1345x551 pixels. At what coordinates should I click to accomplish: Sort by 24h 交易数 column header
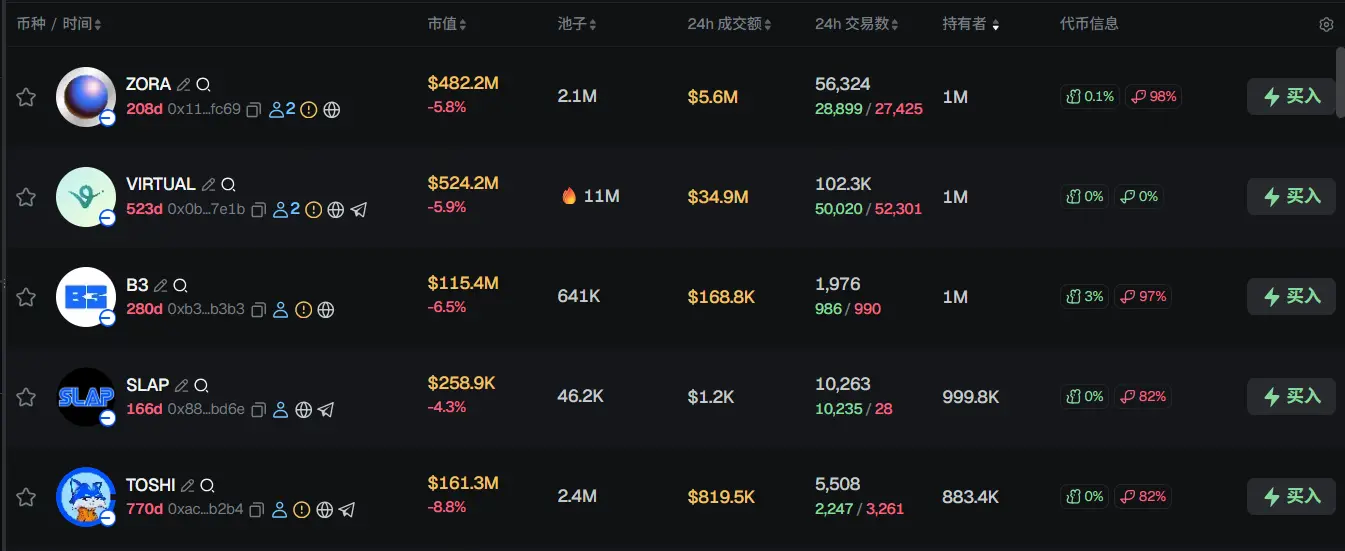click(856, 24)
